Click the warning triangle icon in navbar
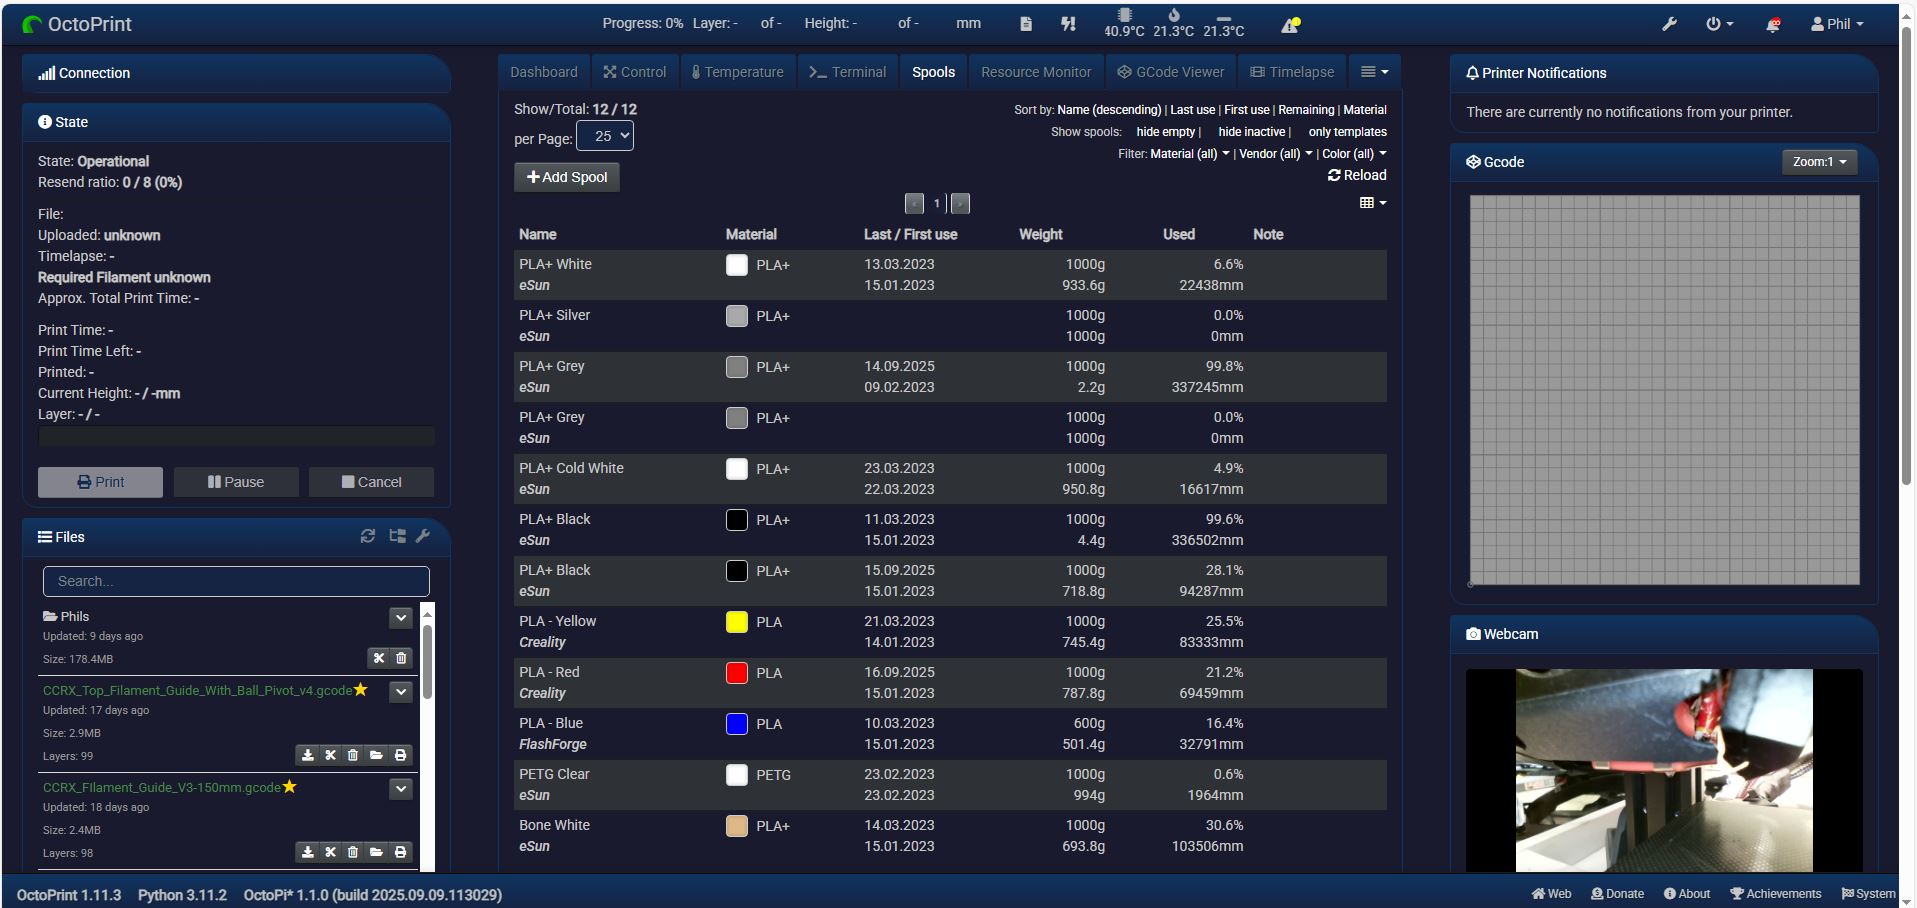Viewport: 1917px width, 908px height. tap(1290, 24)
